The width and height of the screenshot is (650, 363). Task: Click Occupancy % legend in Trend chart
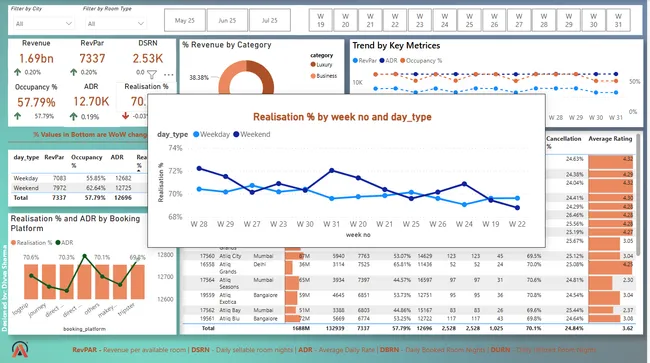pos(421,60)
